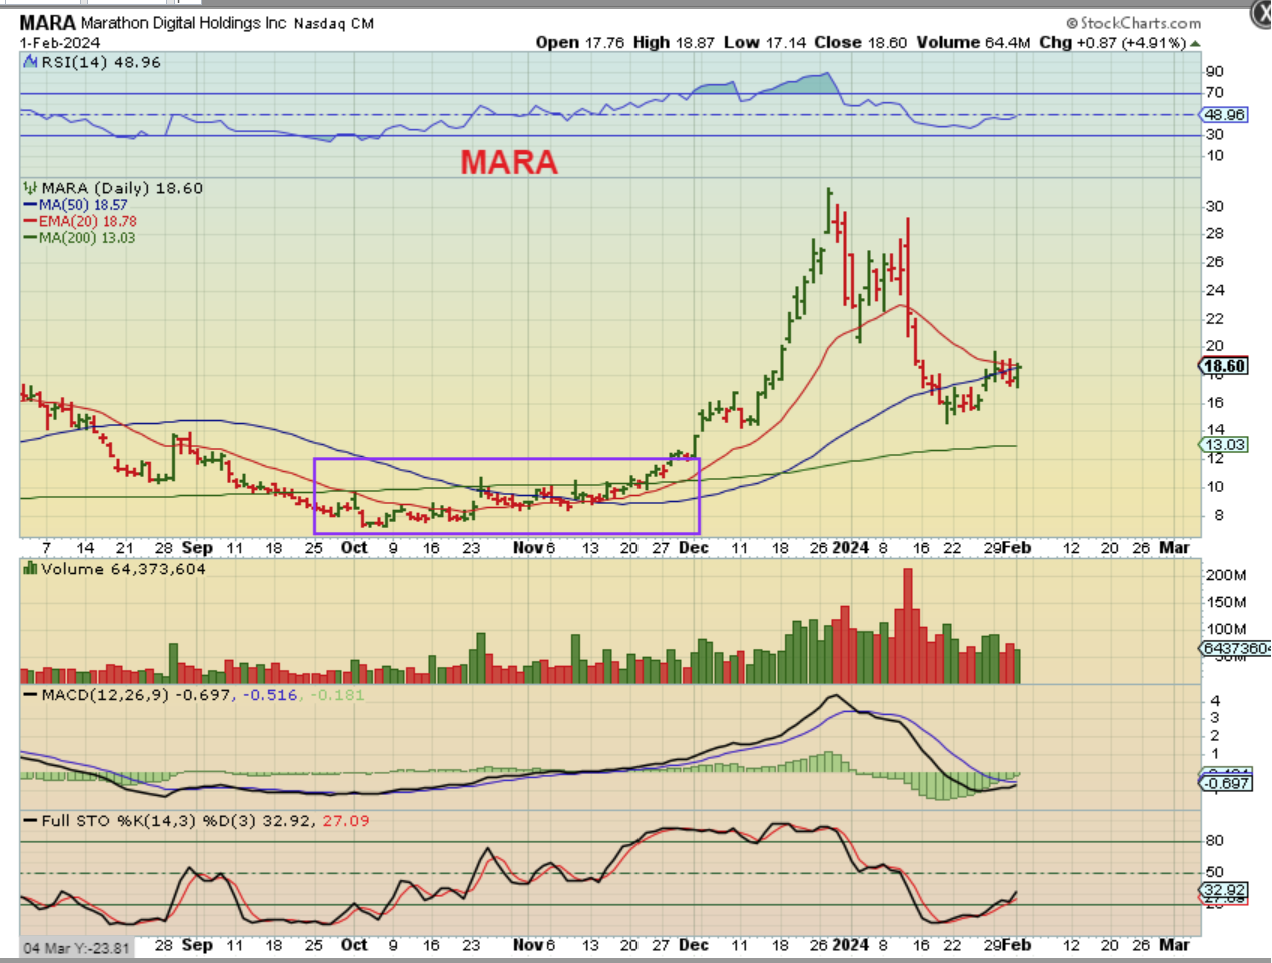Click the candlestick icon before MARA (Daily)
1272x963 pixels.
point(31,188)
